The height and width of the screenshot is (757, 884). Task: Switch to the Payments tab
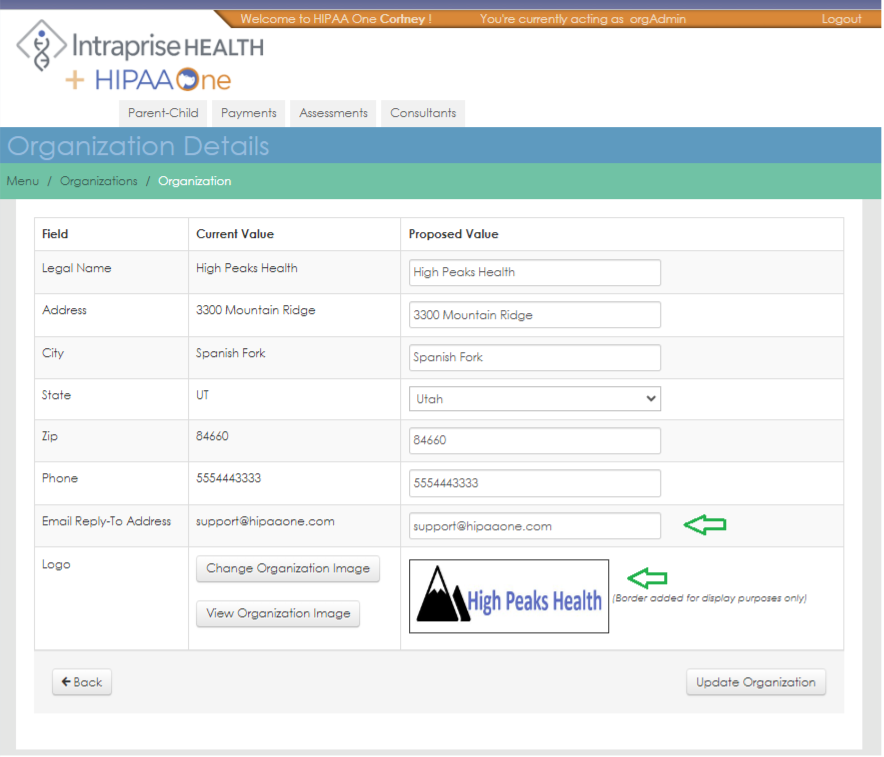pyautogui.click(x=247, y=112)
